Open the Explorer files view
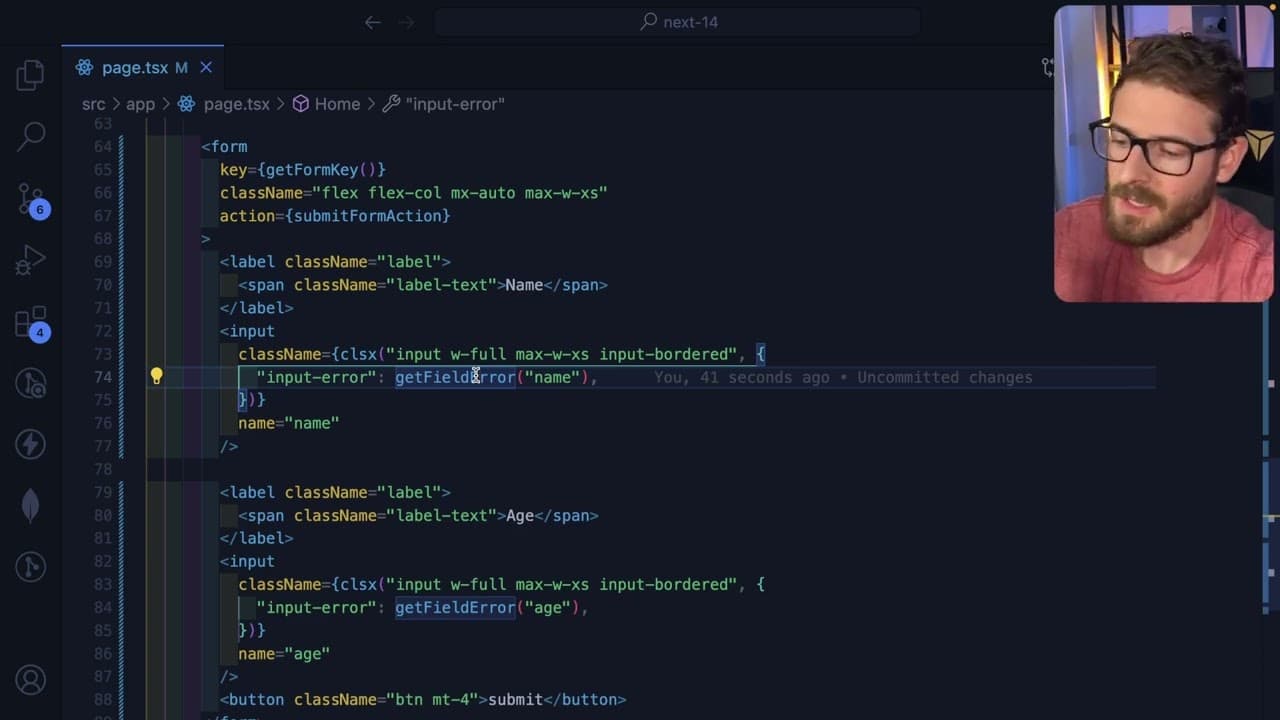1280x720 pixels. click(x=31, y=75)
